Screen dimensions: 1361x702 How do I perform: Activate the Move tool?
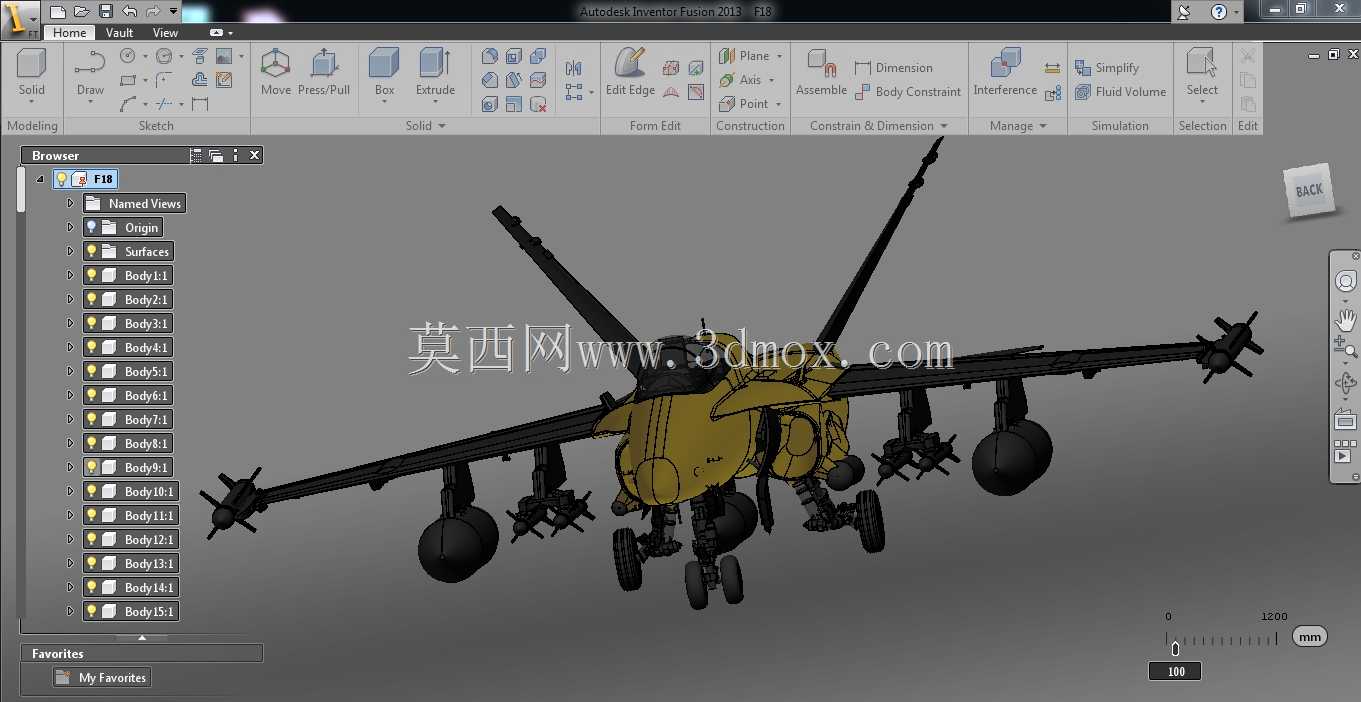click(x=276, y=73)
